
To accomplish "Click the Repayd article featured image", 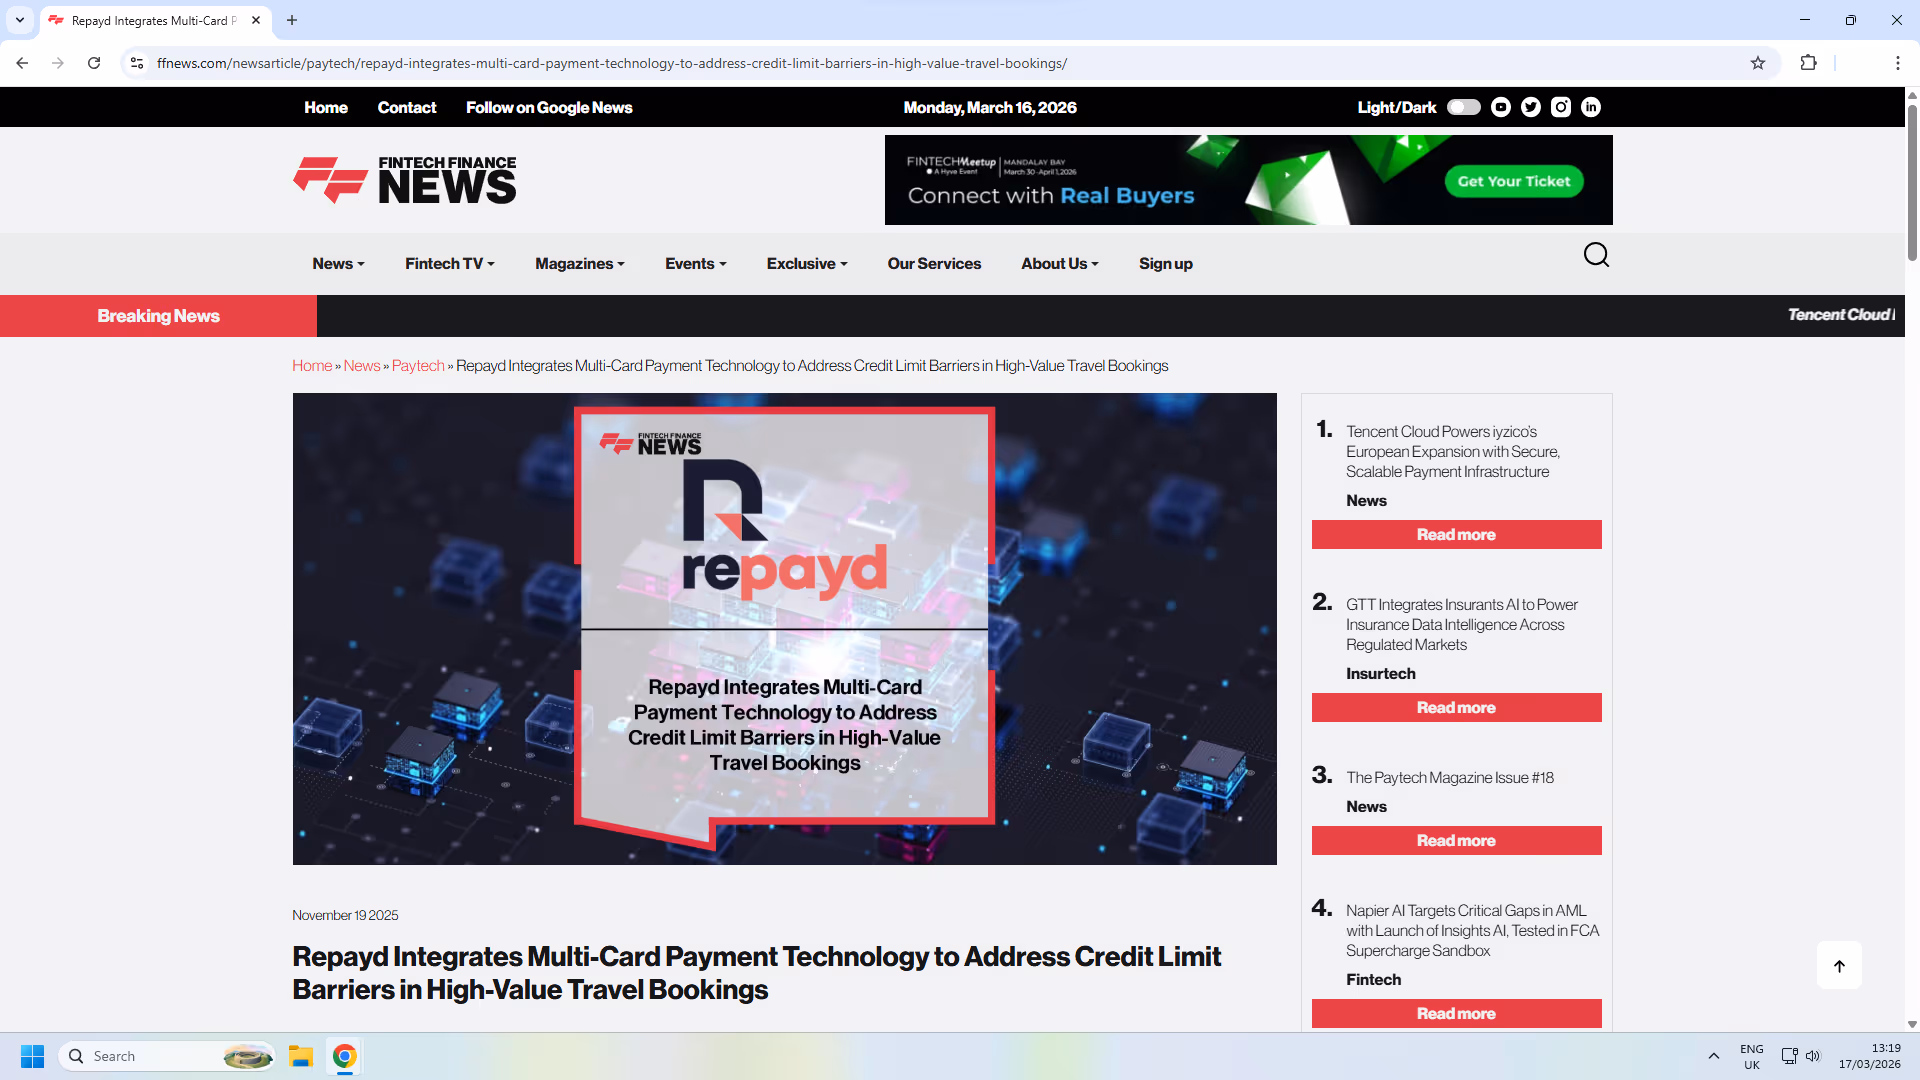I will [x=785, y=629].
